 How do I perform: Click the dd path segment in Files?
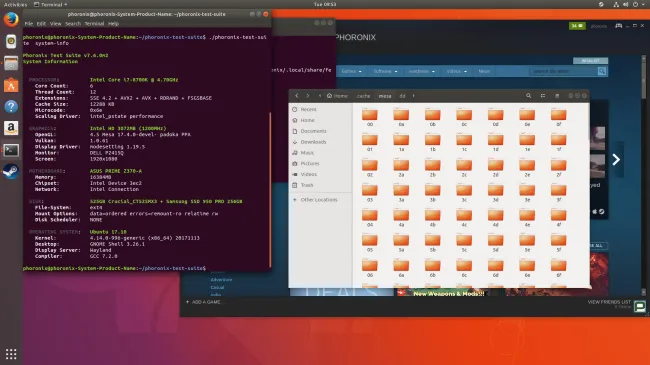pyautogui.click(x=402, y=96)
